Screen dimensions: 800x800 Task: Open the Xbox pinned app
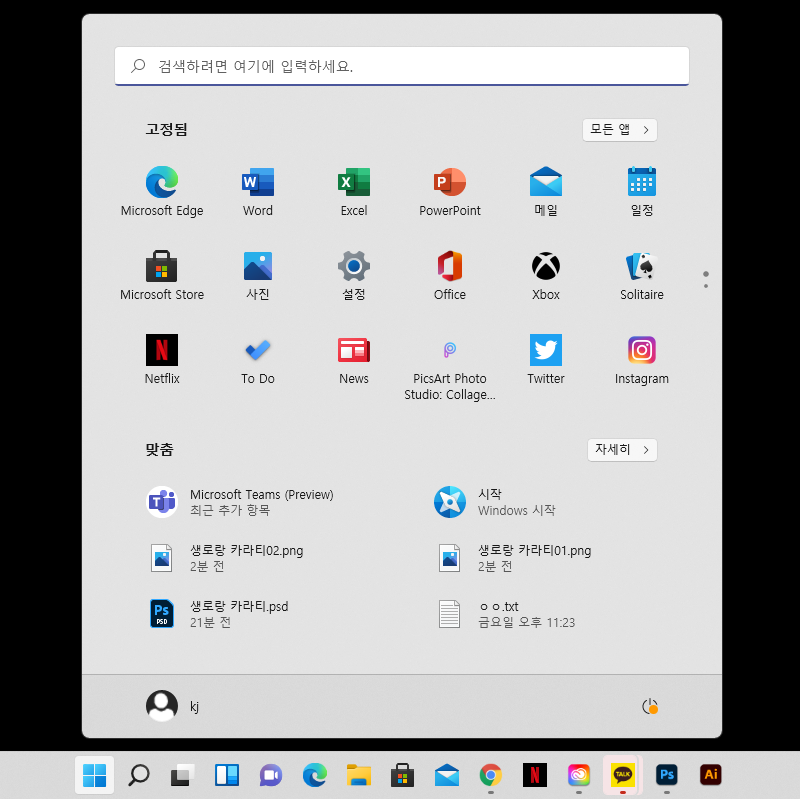coord(545,276)
